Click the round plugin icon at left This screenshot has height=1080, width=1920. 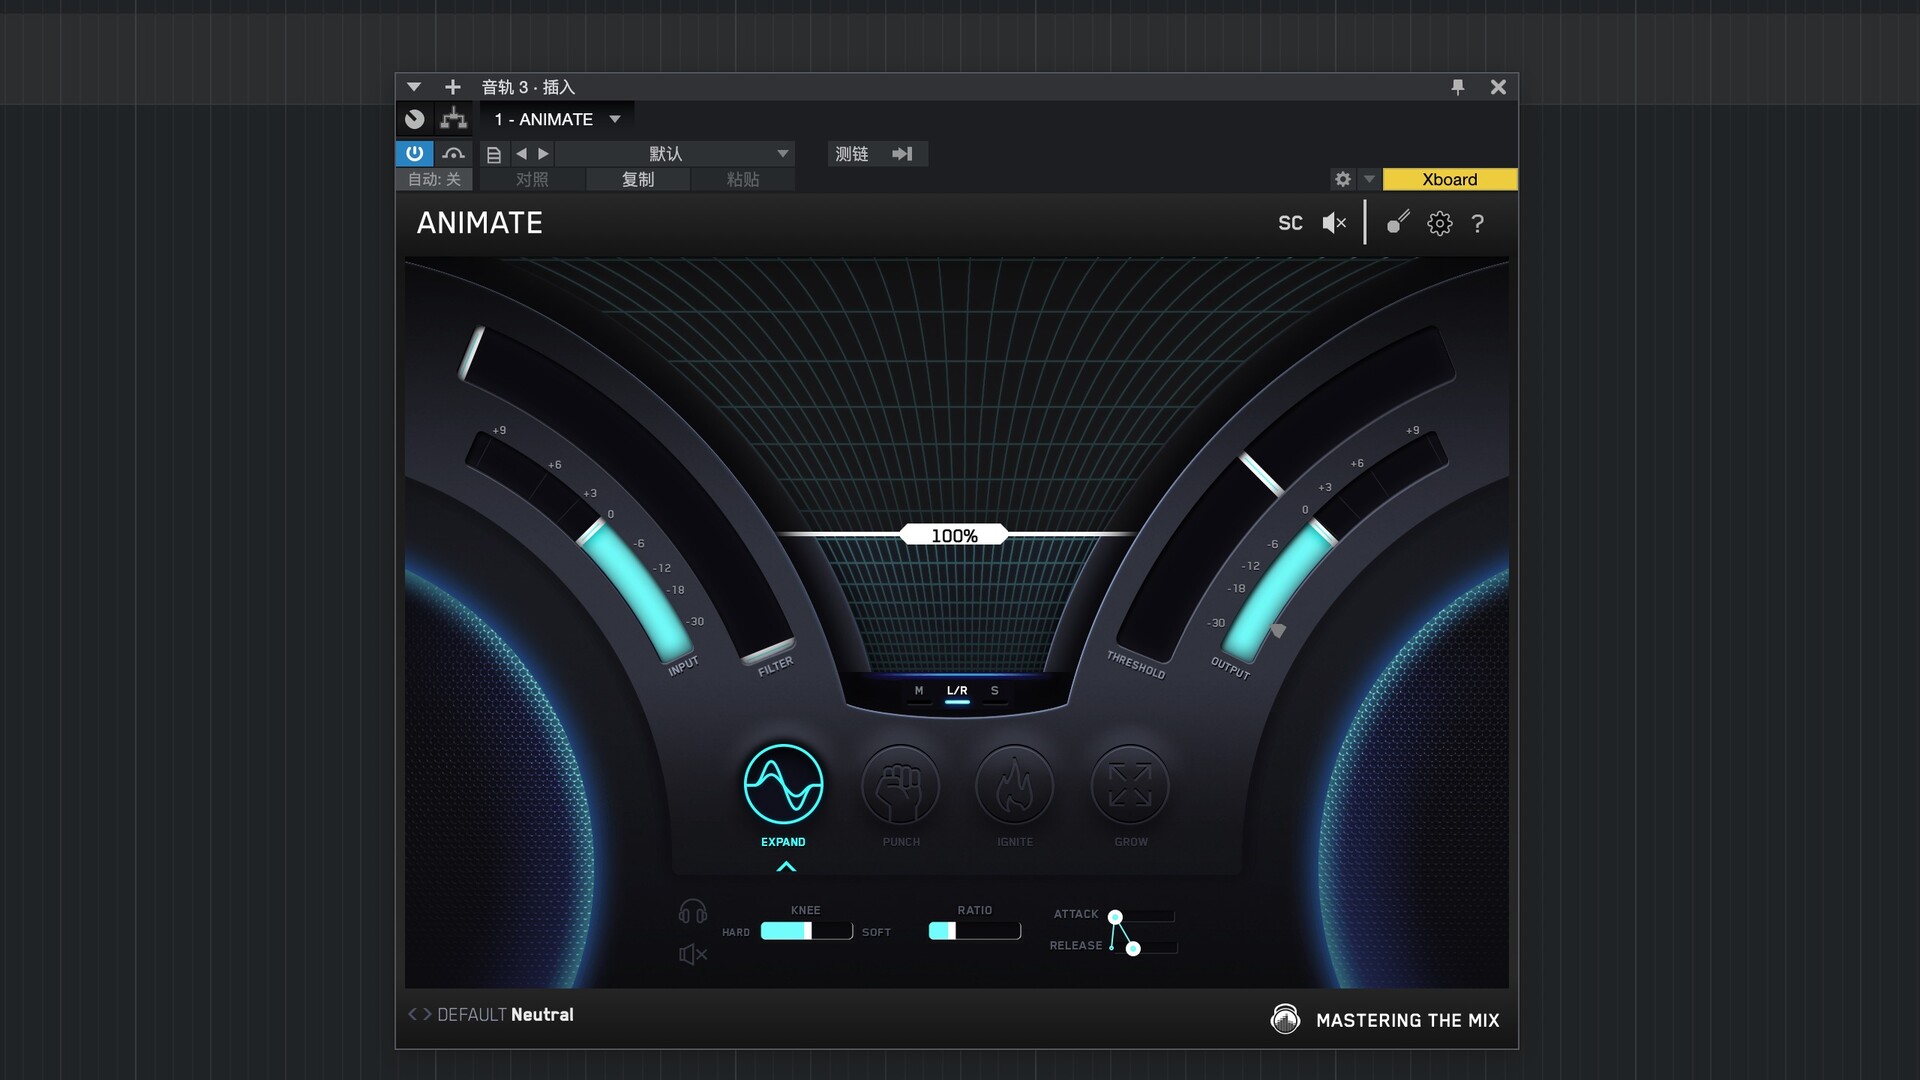pyautogui.click(x=415, y=119)
